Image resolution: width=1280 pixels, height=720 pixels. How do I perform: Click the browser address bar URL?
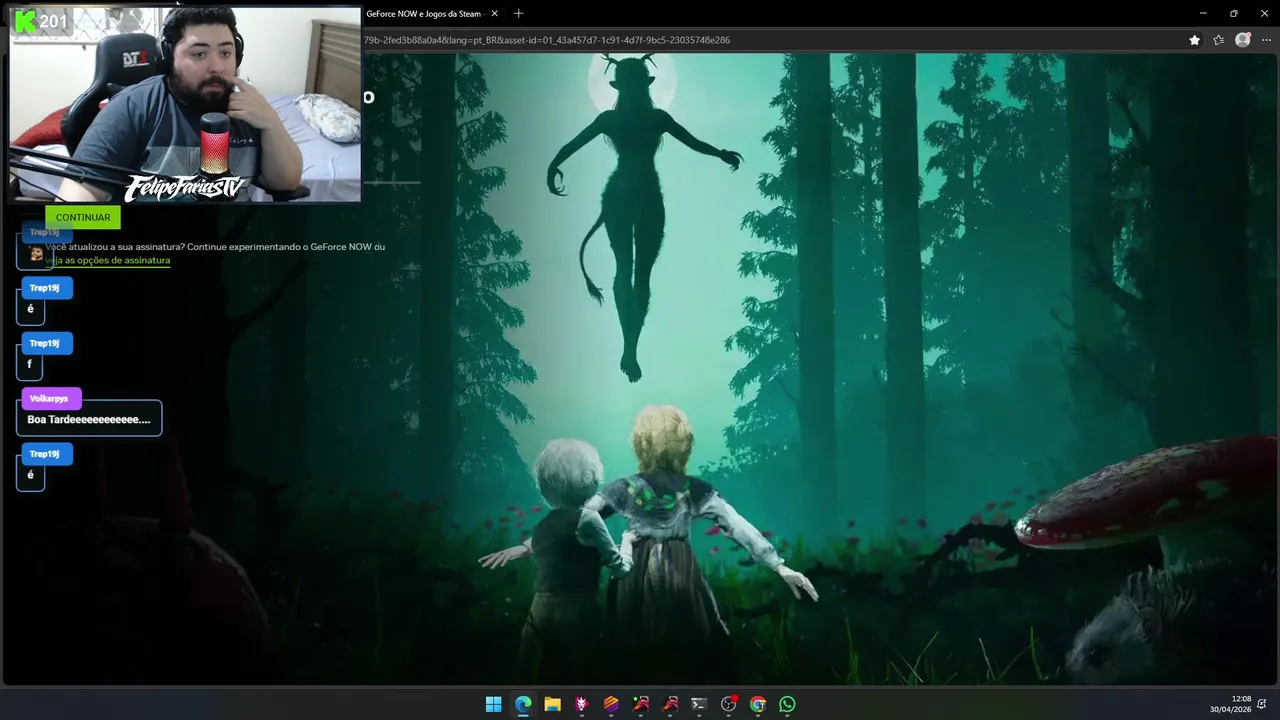[x=547, y=40]
